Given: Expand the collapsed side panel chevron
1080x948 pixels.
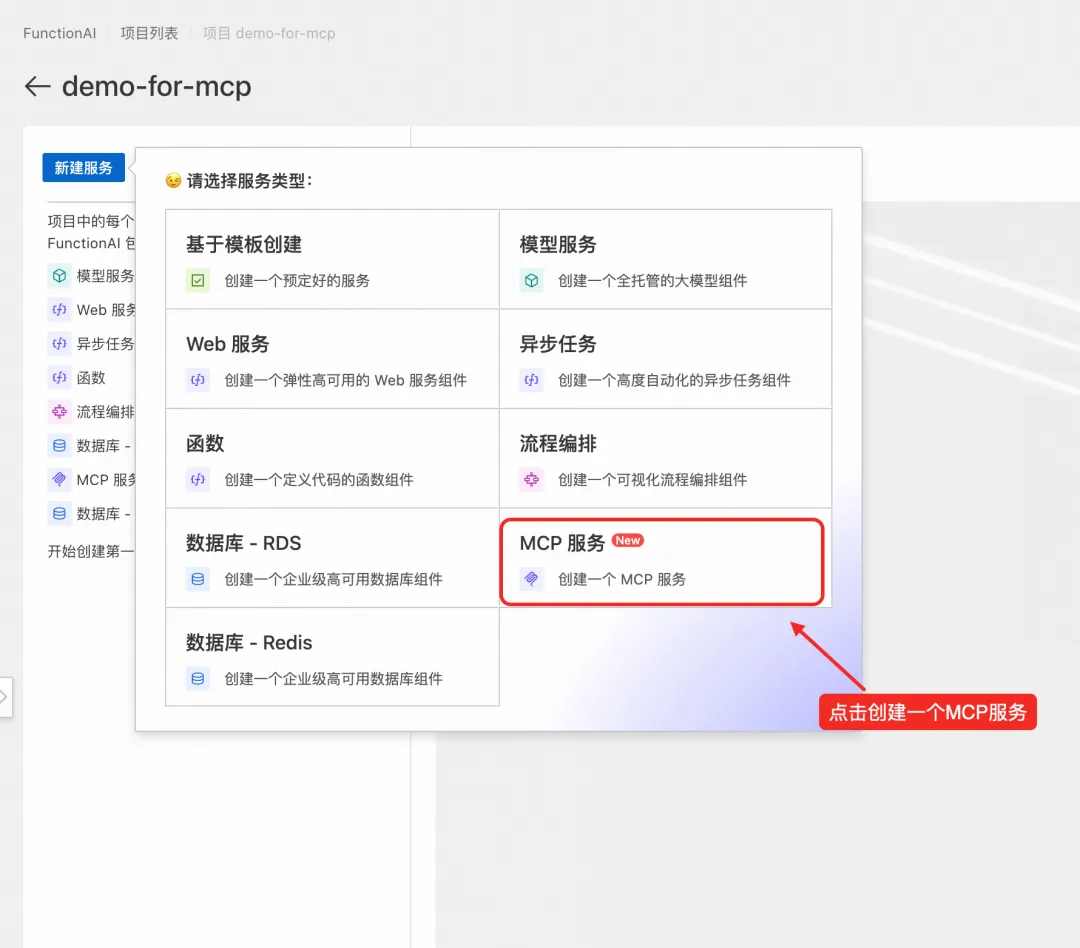Looking at the screenshot, I should pyautogui.click(x=5, y=697).
